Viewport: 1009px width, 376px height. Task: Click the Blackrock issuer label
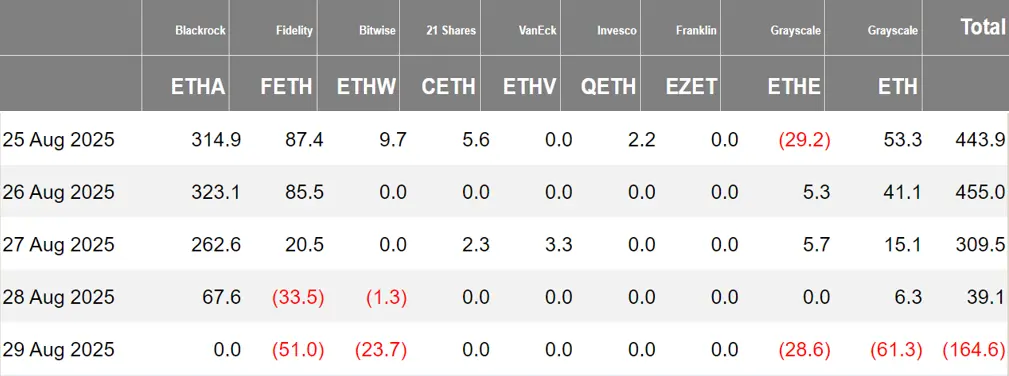(x=200, y=30)
